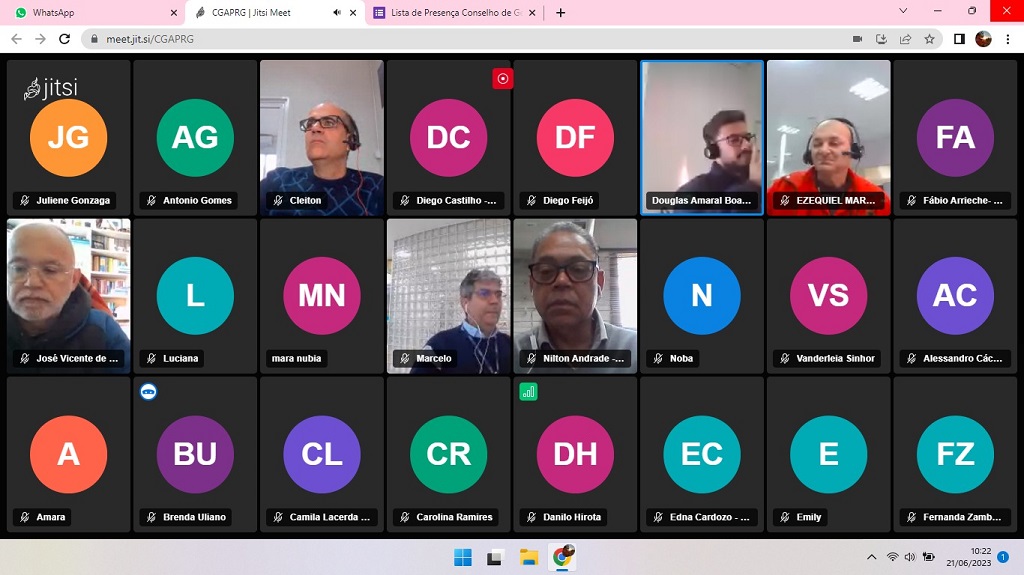Open the Windows Start menu

[x=463, y=557]
